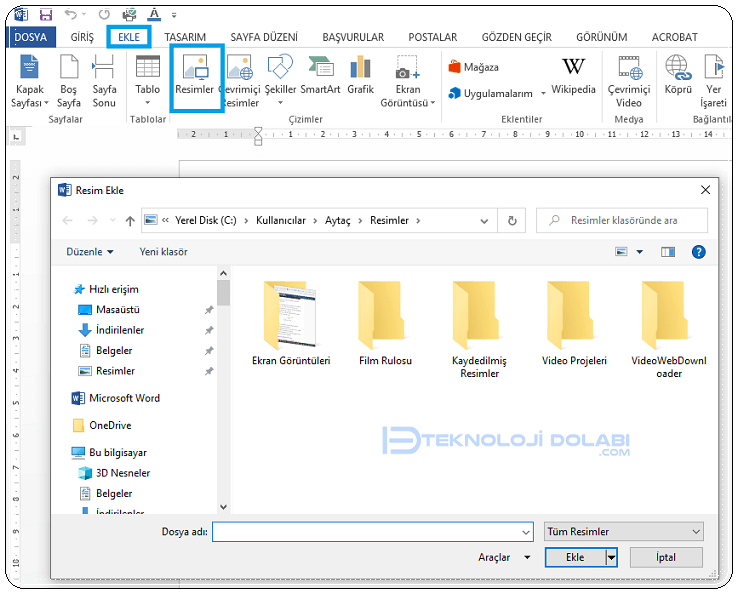Expand the Ekle button arrow options
Viewport: 738px width, 594px height.
pyautogui.click(x=612, y=558)
